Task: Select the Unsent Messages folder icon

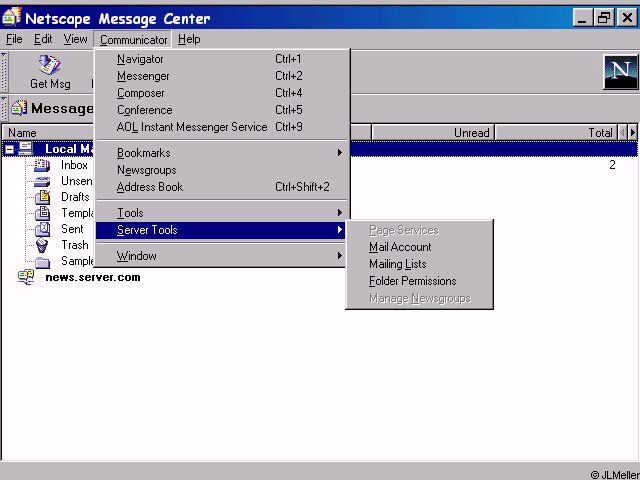Action: [42, 182]
